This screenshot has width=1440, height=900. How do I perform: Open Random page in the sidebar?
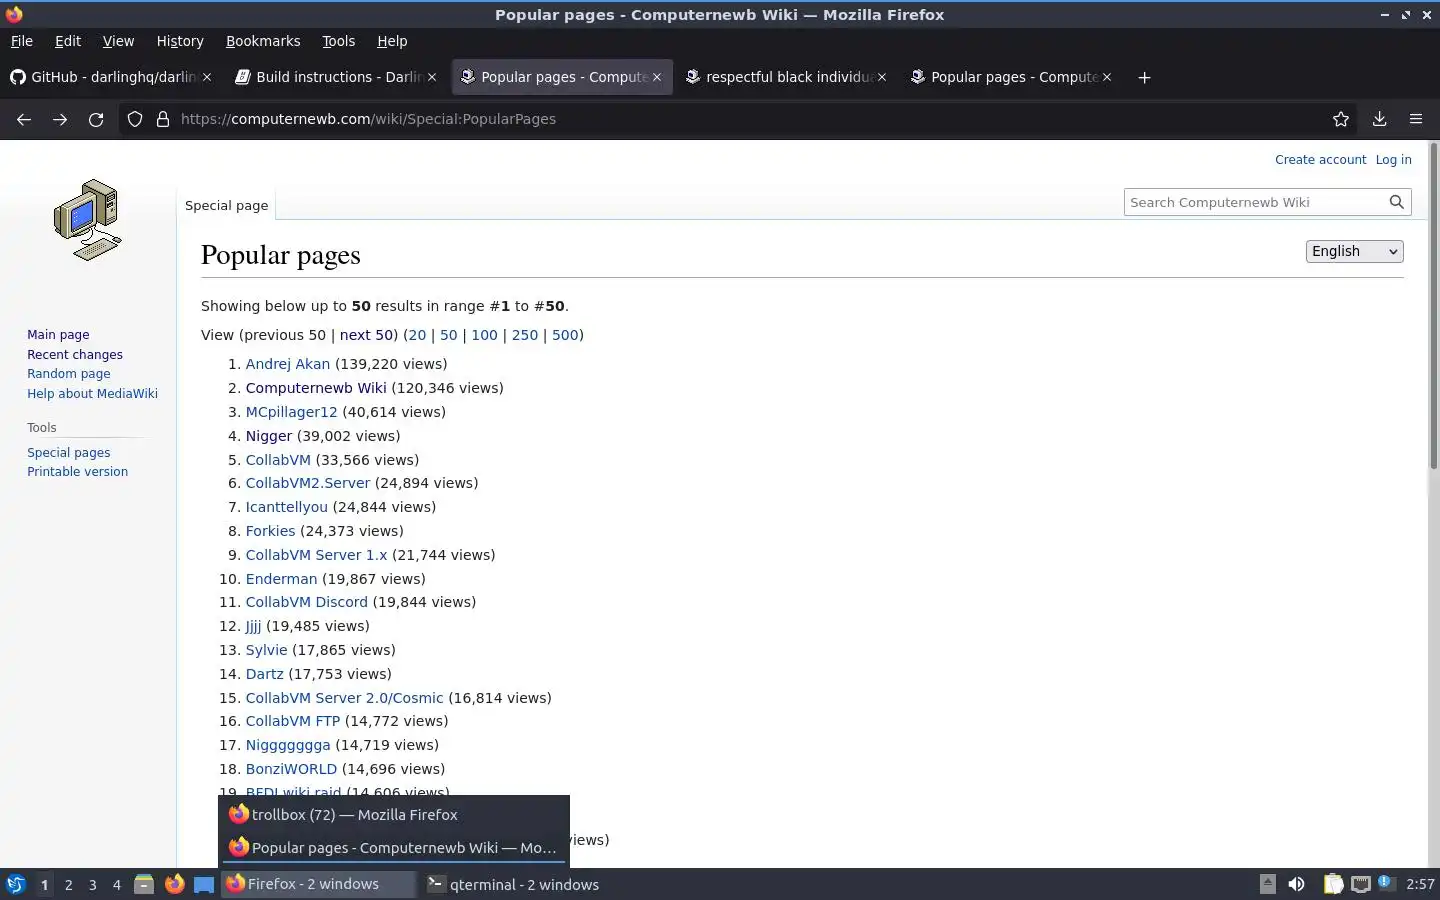tap(69, 374)
